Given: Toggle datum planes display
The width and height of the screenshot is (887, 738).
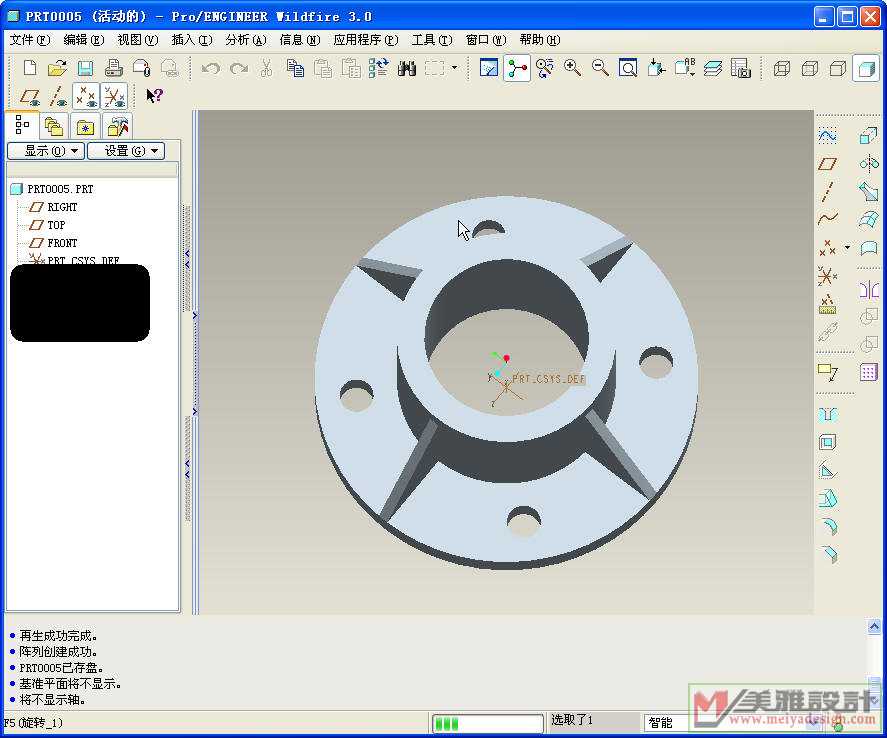Looking at the screenshot, I should pyautogui.click(x=30, y=97).
